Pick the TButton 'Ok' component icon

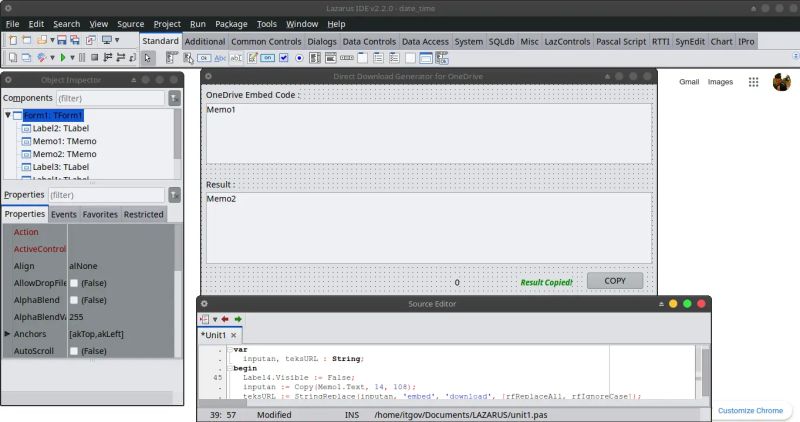tap(204, 58)
